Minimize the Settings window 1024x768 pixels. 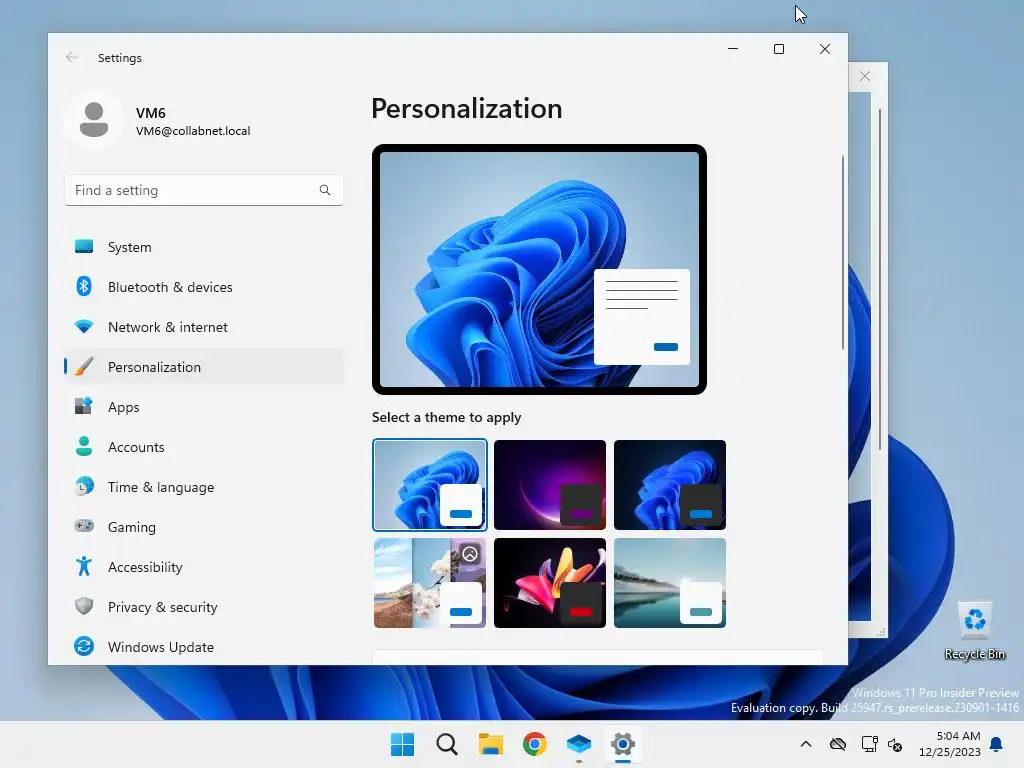[733, 49]
